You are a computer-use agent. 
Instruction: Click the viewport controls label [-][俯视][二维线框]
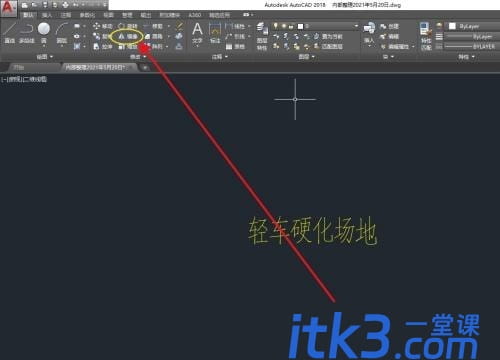(x=24, y=79)
